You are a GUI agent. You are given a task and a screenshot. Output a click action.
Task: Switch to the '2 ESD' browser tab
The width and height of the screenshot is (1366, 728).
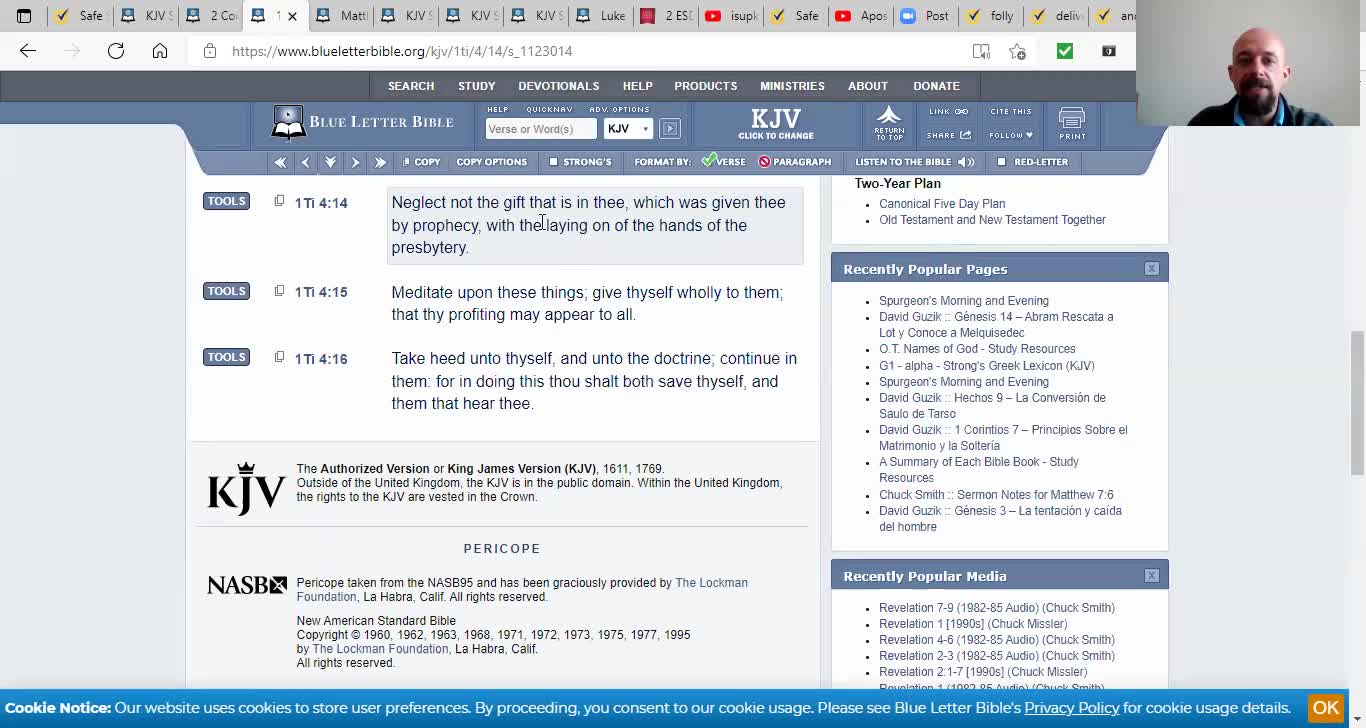coord(667,15)
